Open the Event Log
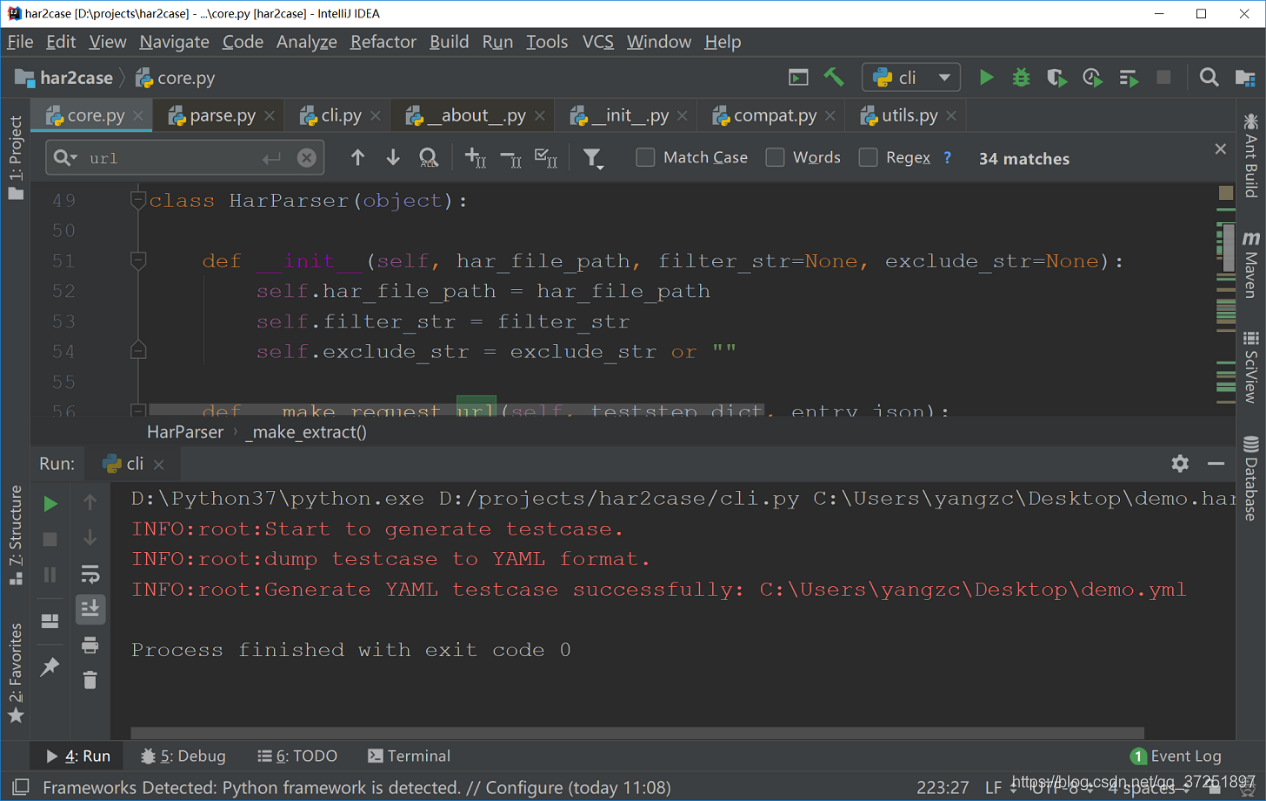 (1176, 756)
